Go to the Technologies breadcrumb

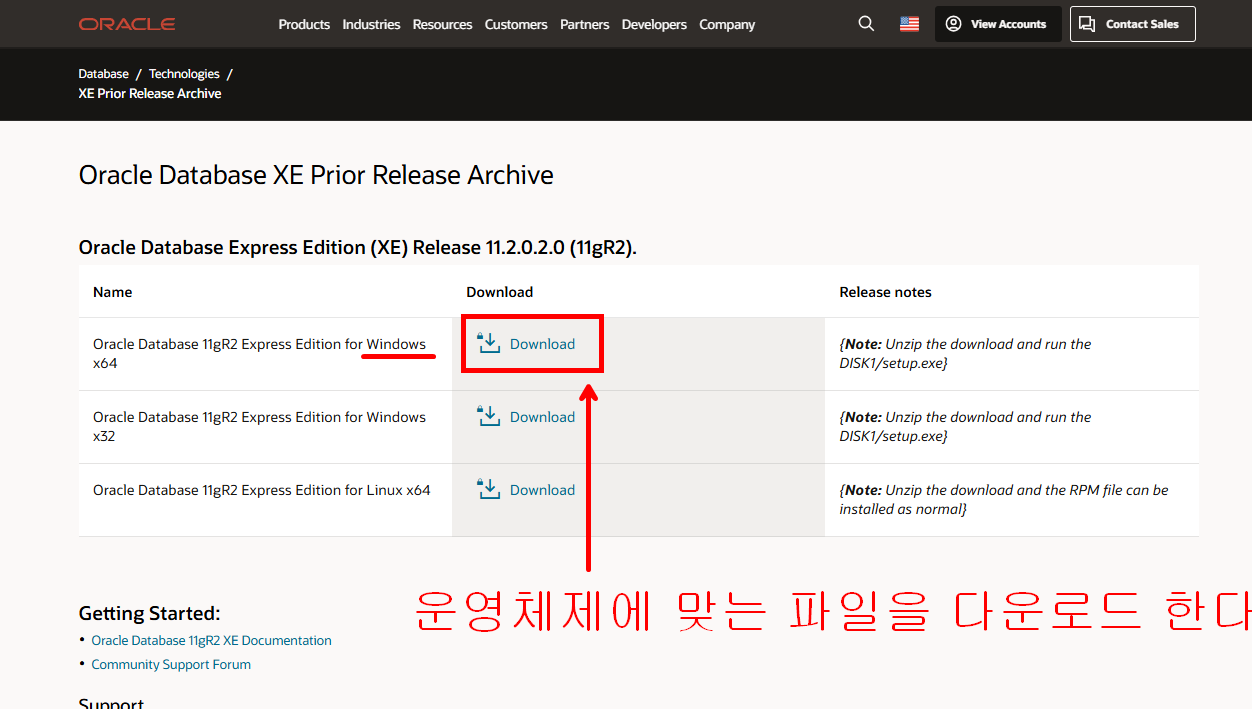(x=184, y=74)
